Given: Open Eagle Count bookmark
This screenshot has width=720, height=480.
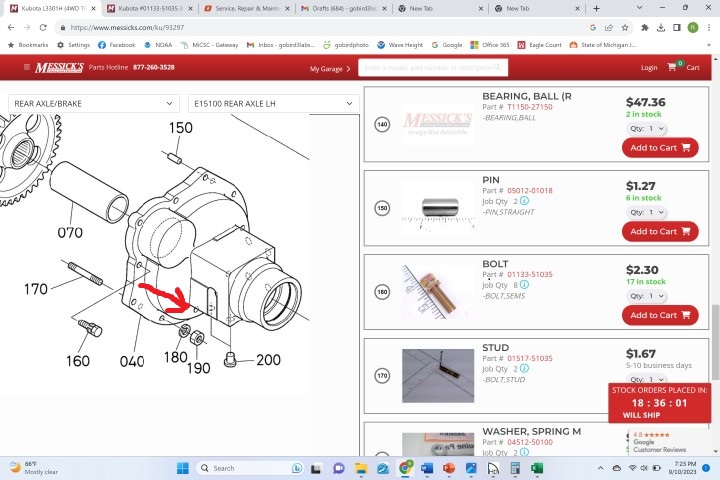Looking at the screenshot, I should click(540, 45).
